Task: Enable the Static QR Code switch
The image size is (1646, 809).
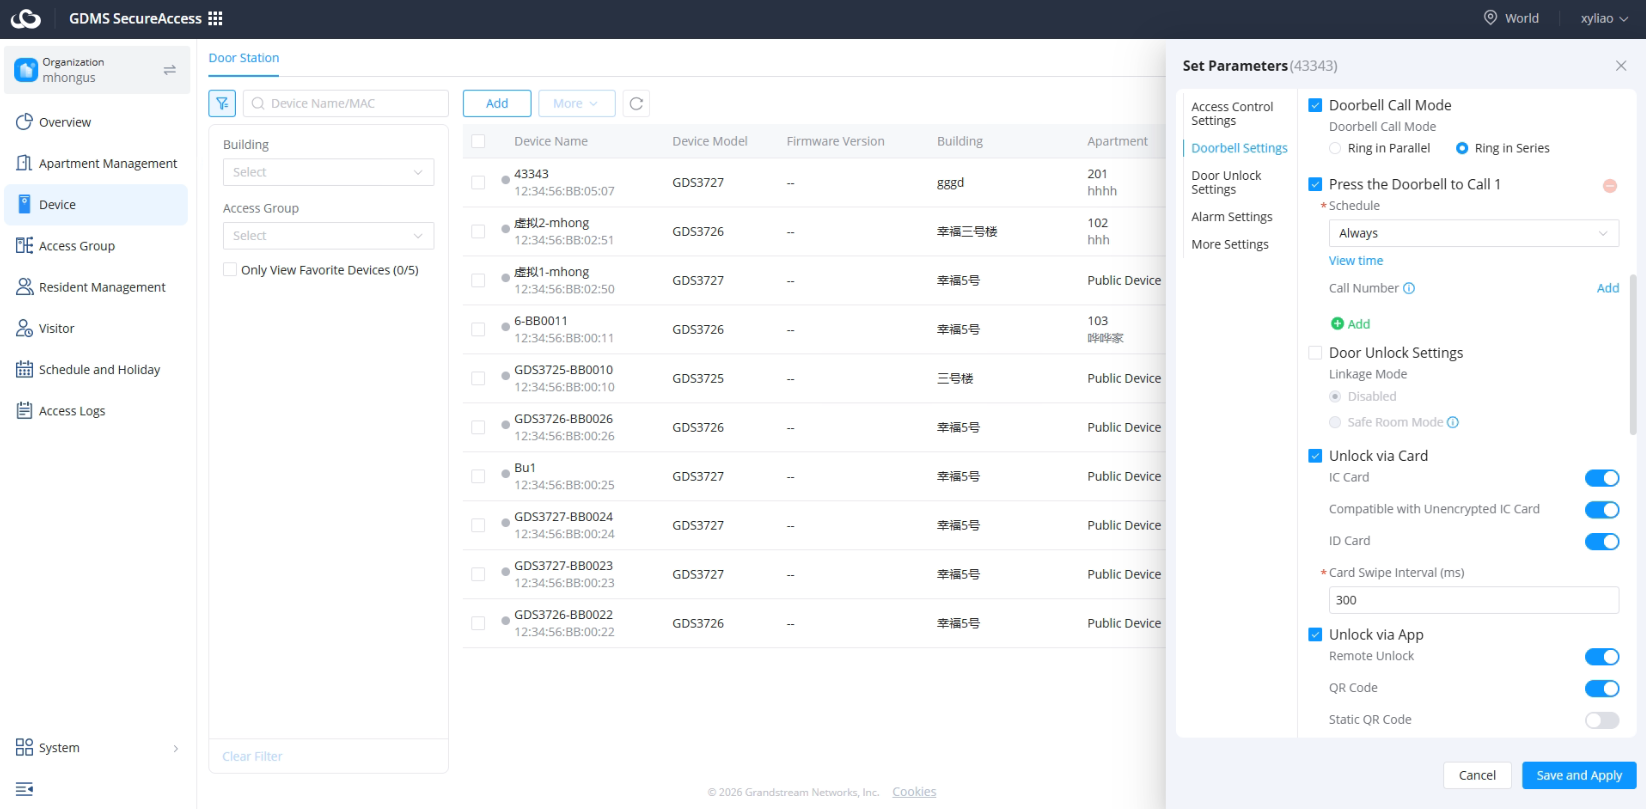Action: point(1602,720)
